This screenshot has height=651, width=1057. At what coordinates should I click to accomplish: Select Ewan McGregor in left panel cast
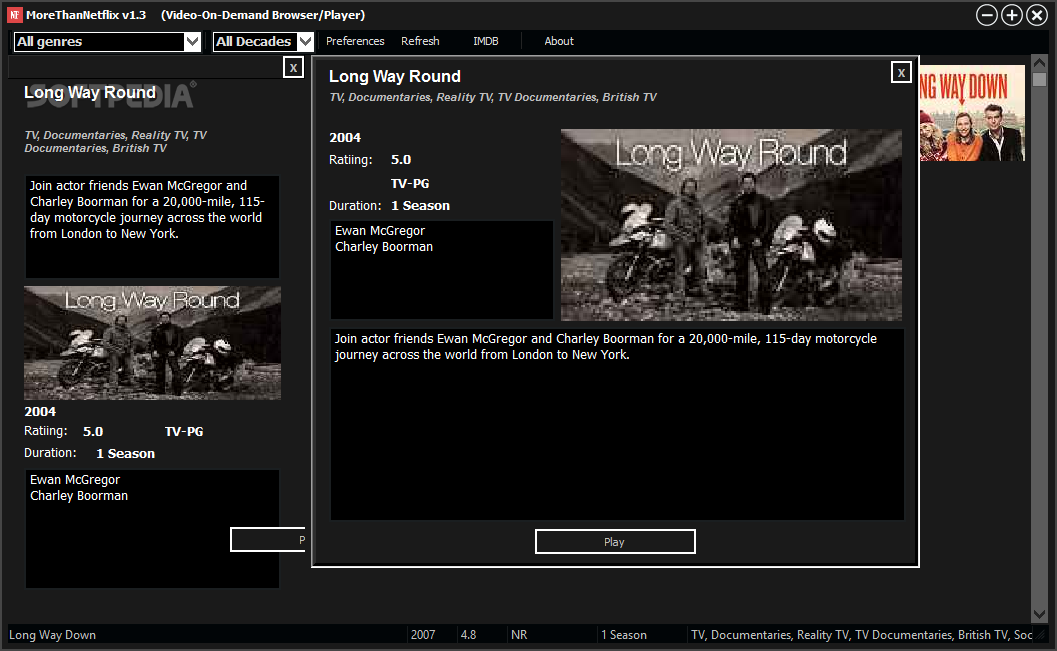(x=75, y=480)
